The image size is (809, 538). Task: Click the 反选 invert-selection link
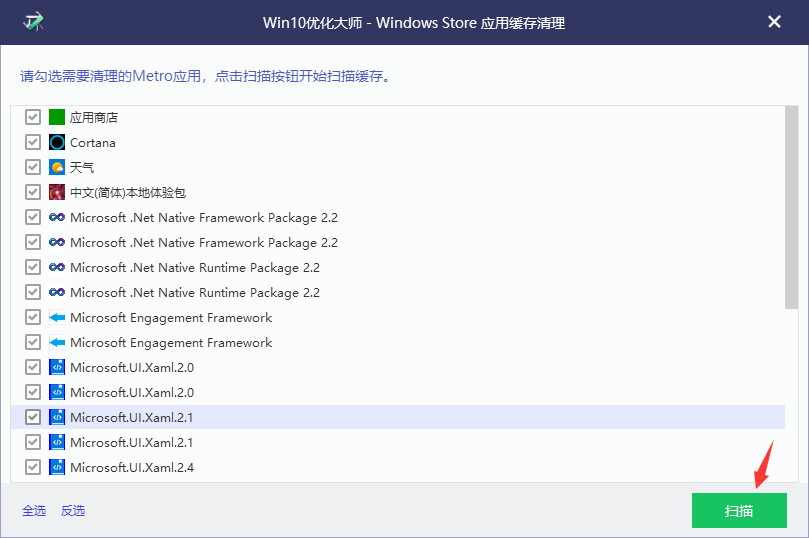[73, 511]
